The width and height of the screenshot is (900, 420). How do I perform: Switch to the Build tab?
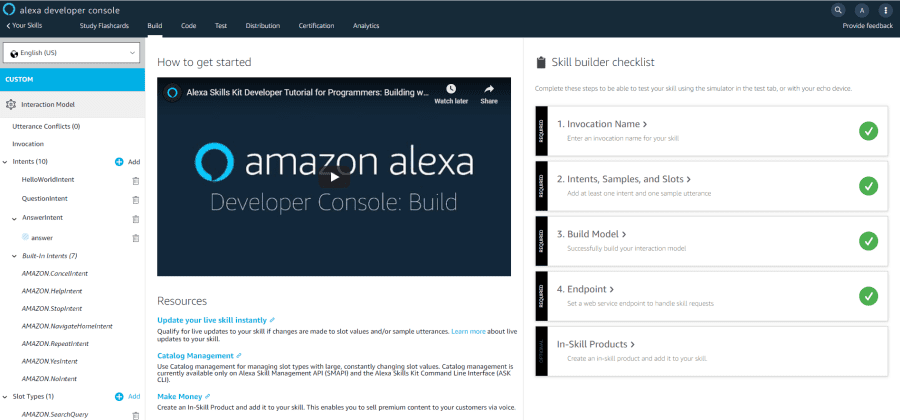point(155,26)
